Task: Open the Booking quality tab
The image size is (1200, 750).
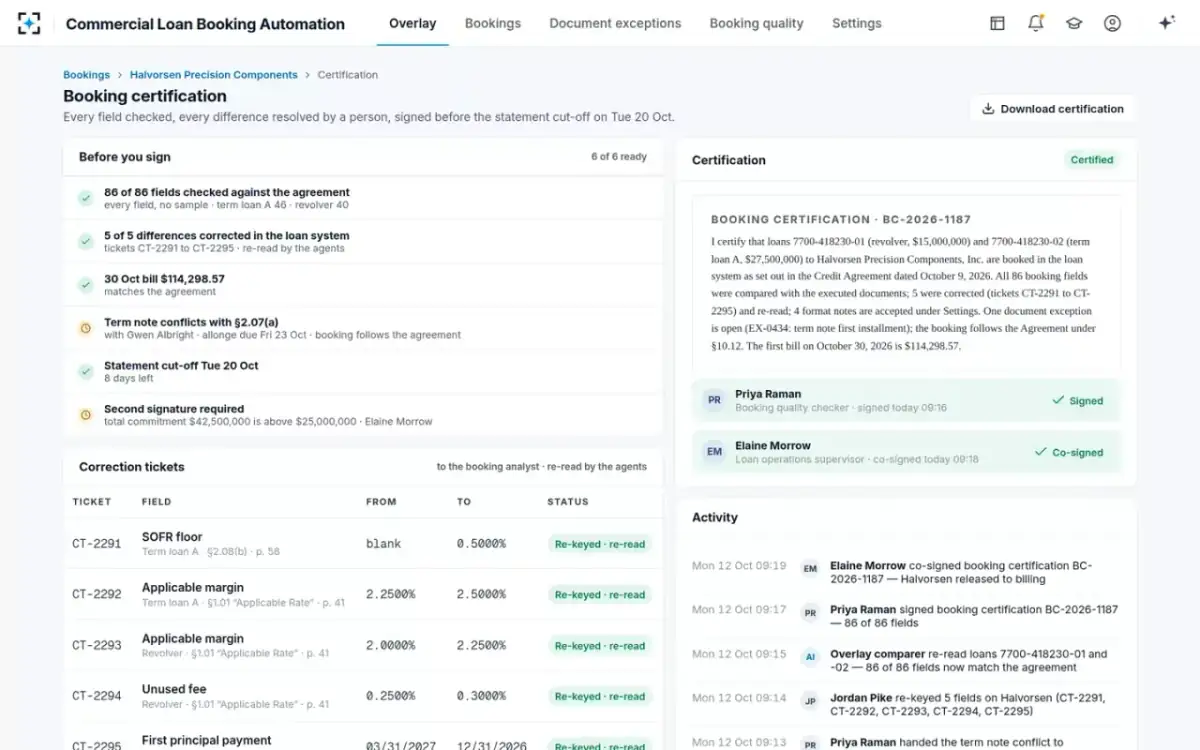Action: [756, 23]
